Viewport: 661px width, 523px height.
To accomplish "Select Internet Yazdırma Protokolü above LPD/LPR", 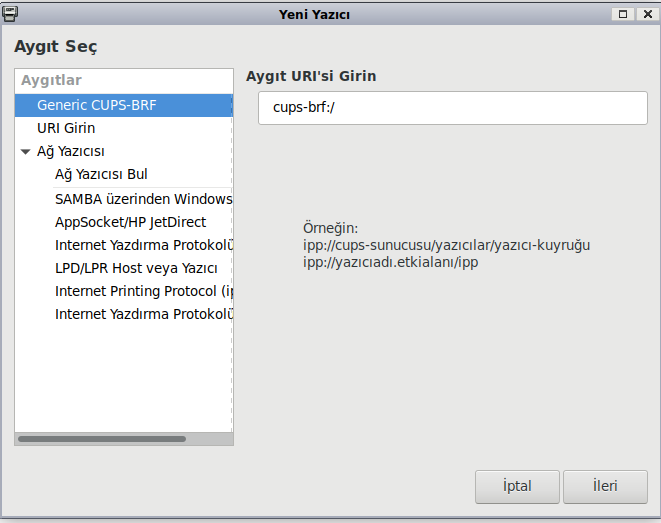I will pyautogui.click(x=143, y=245).
